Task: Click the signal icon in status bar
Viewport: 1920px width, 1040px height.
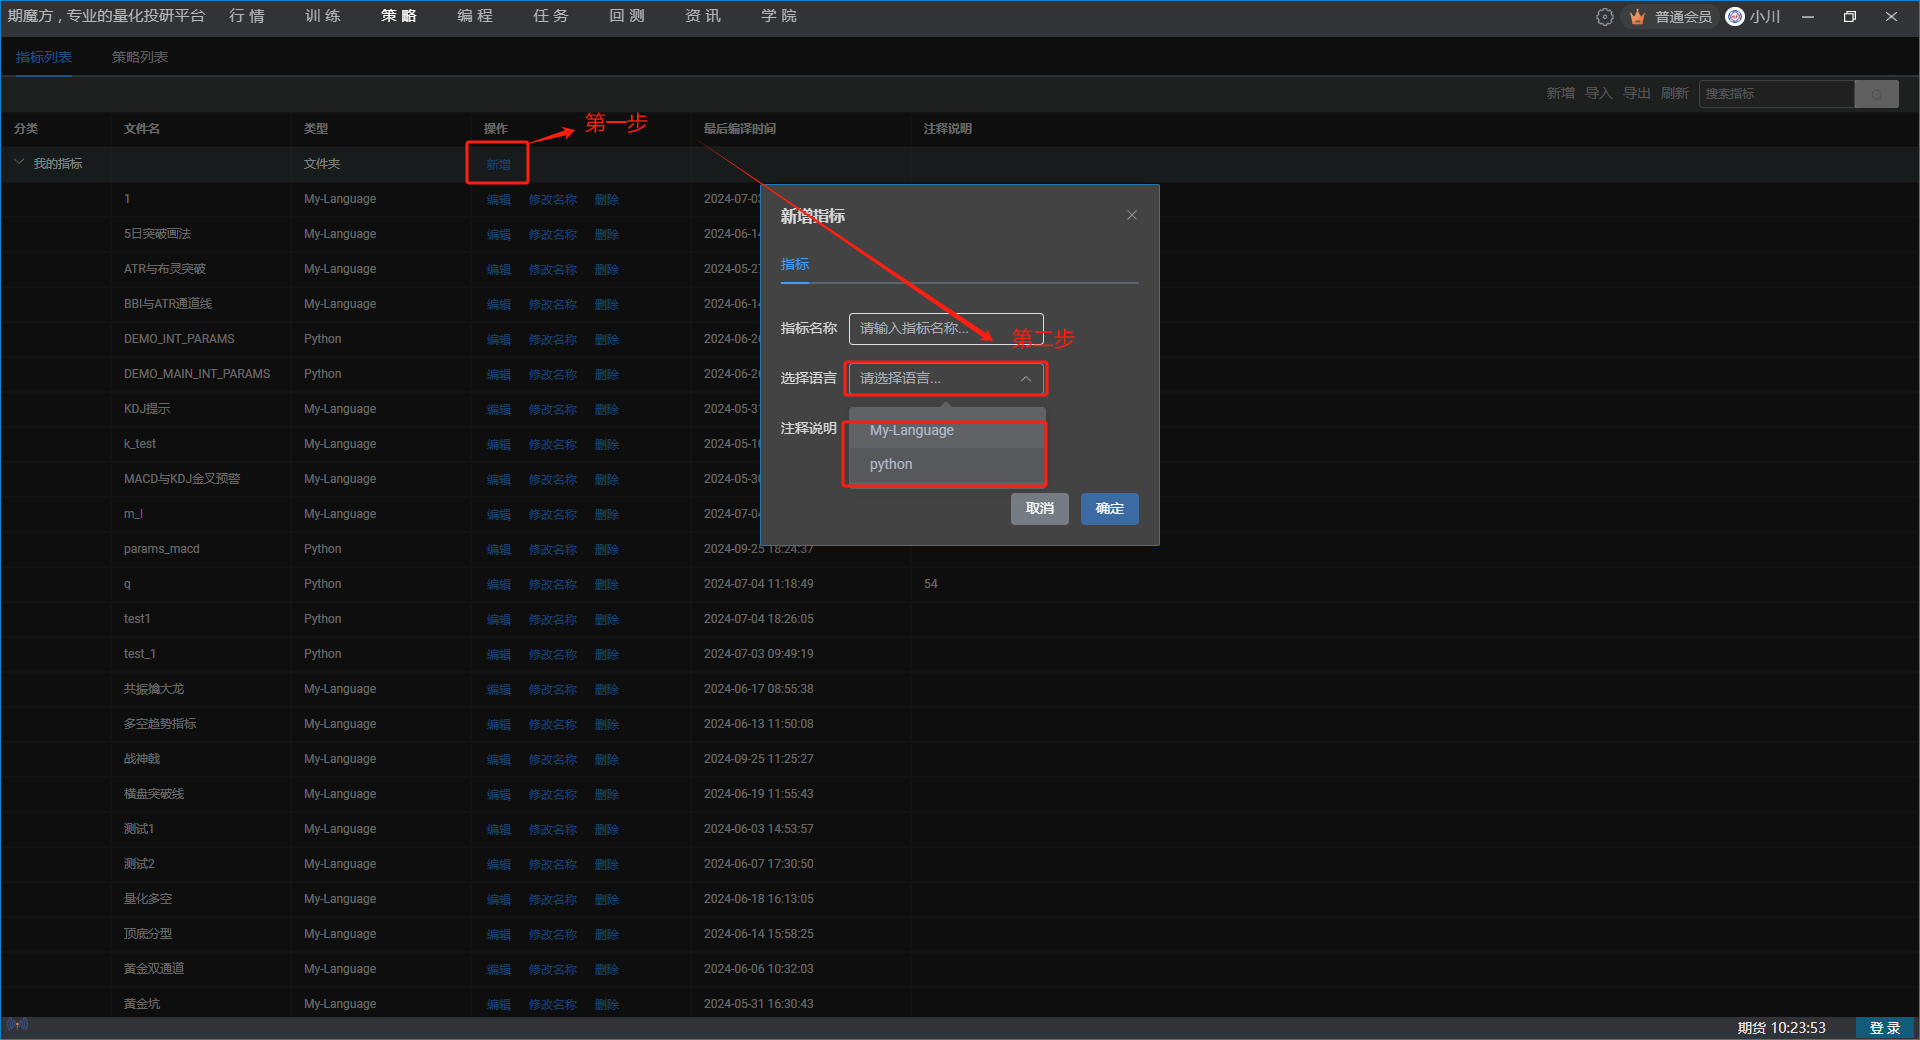Action: 17,1025
